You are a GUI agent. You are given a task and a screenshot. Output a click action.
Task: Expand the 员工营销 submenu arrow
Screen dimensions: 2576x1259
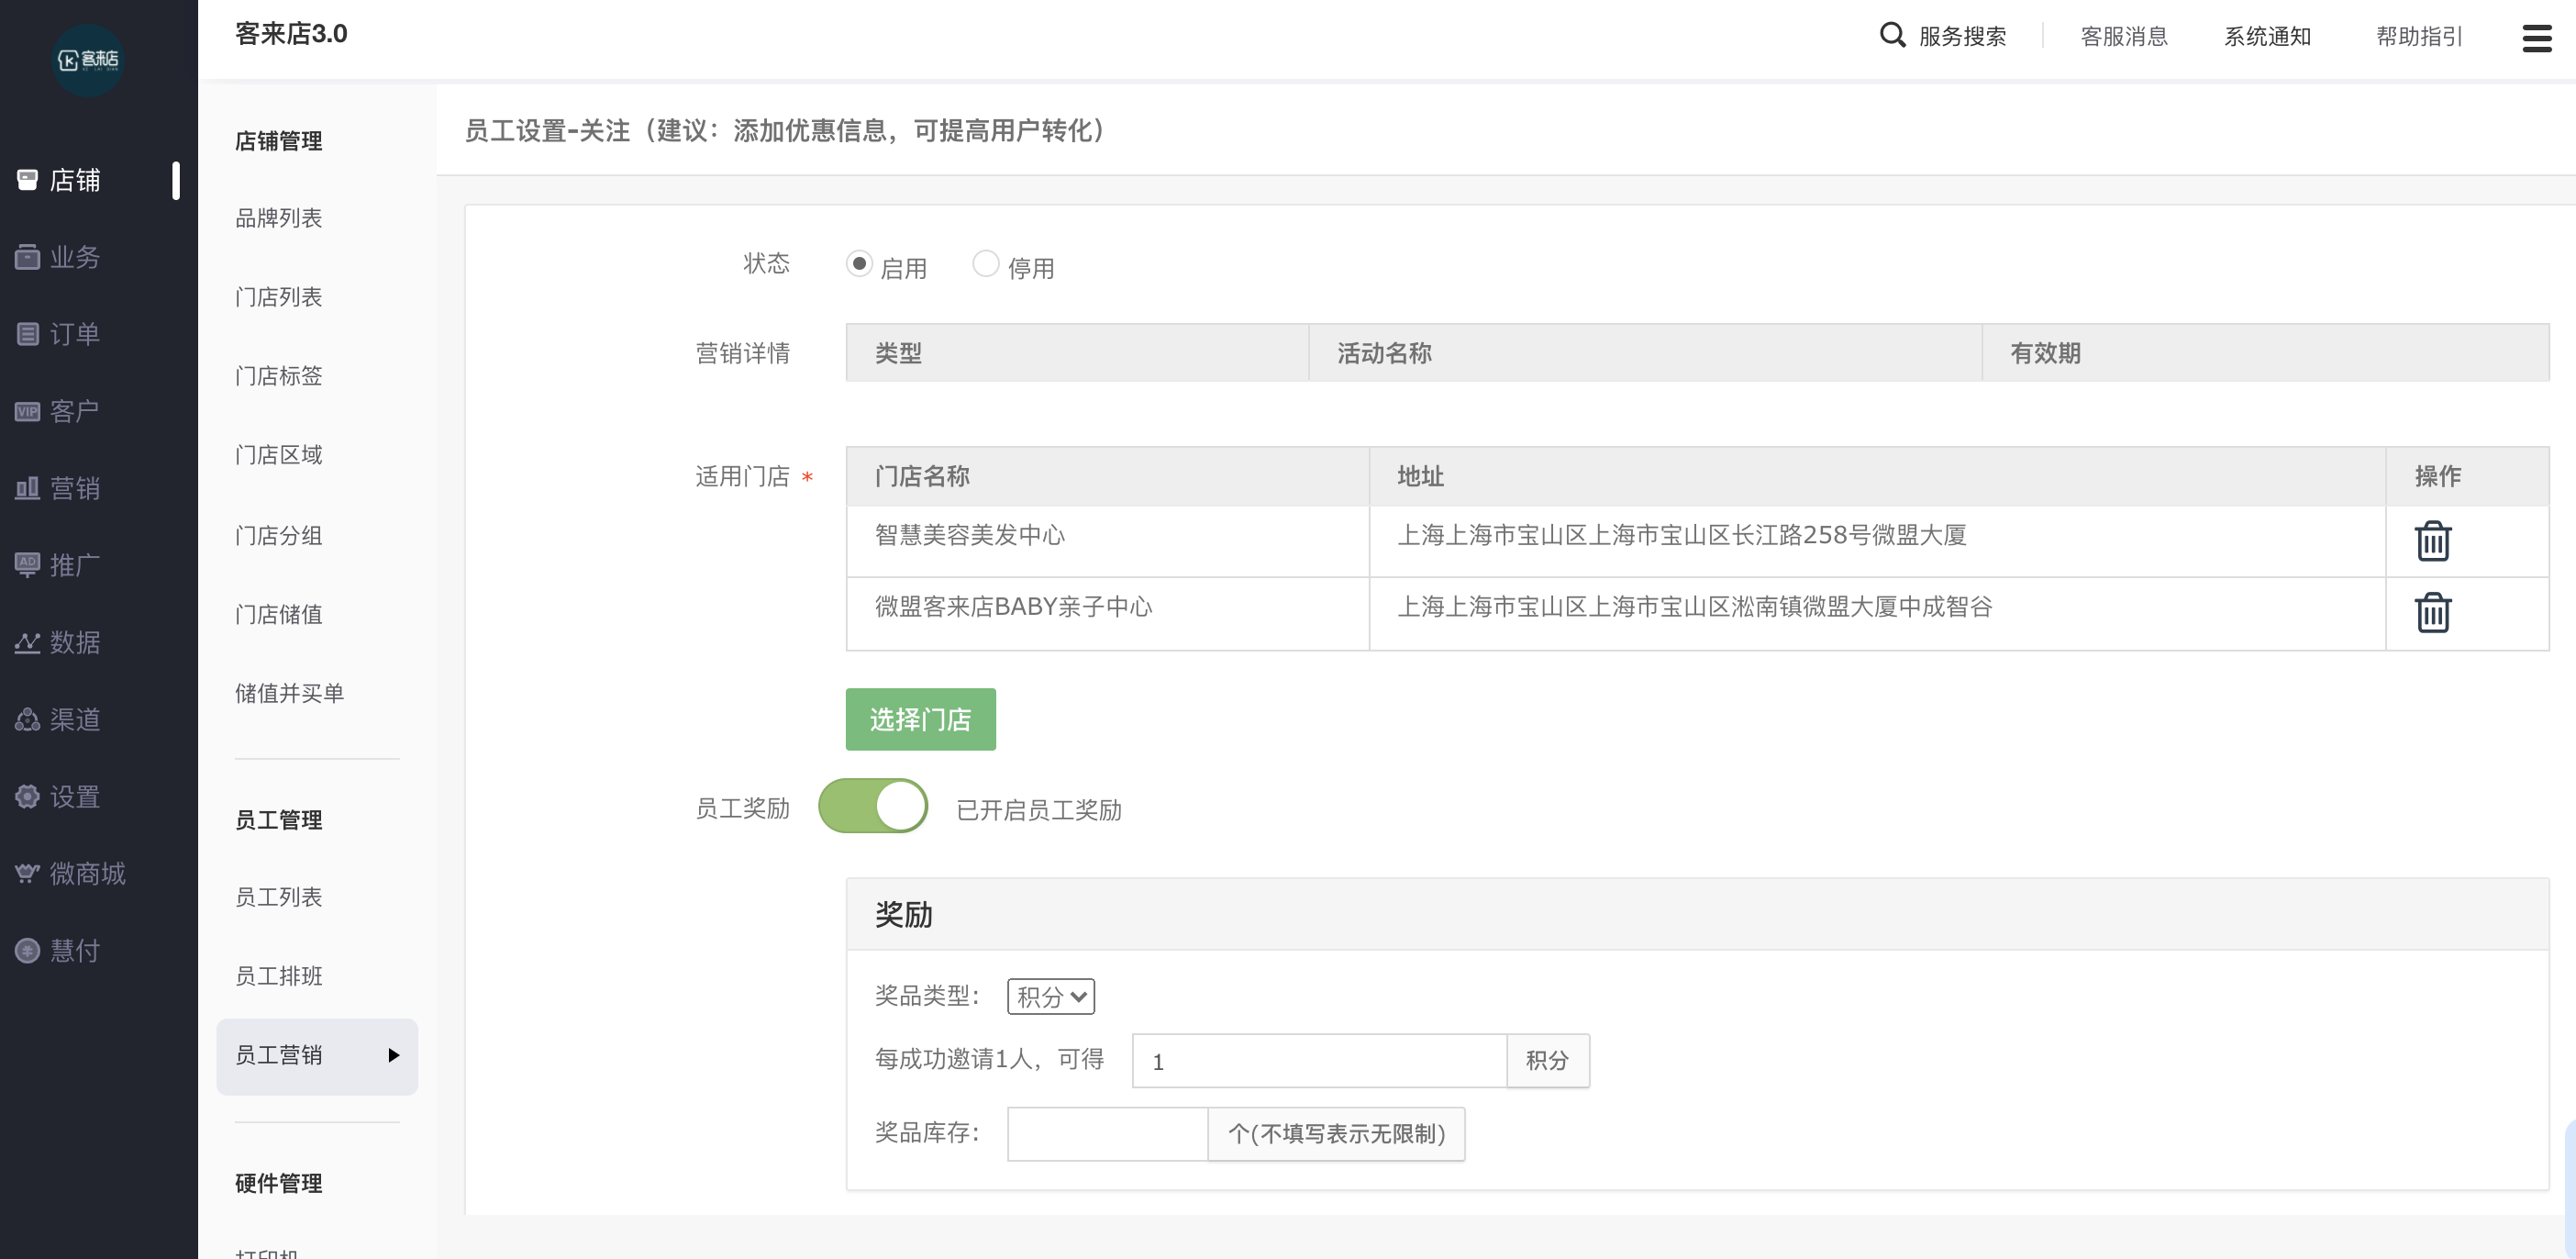point(393,1055)
